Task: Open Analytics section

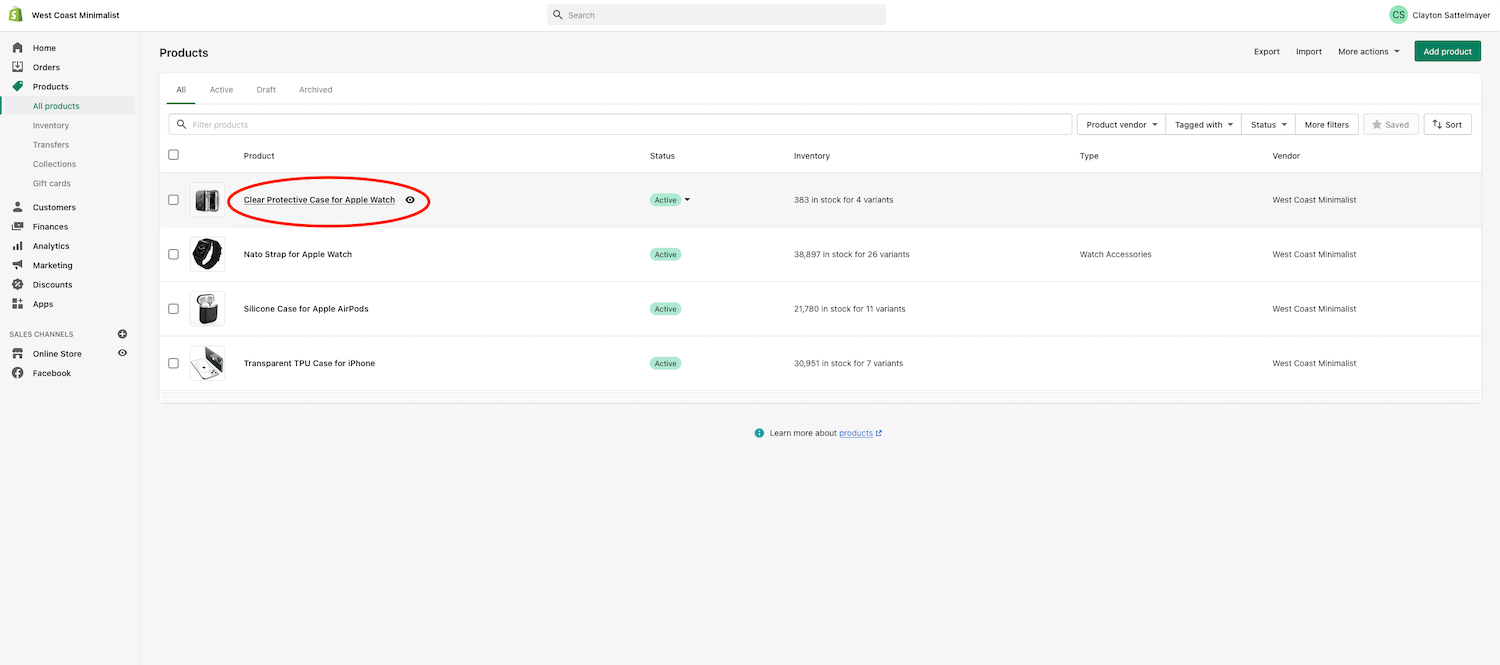Action: pyautogui.click(x=51, y=246)
